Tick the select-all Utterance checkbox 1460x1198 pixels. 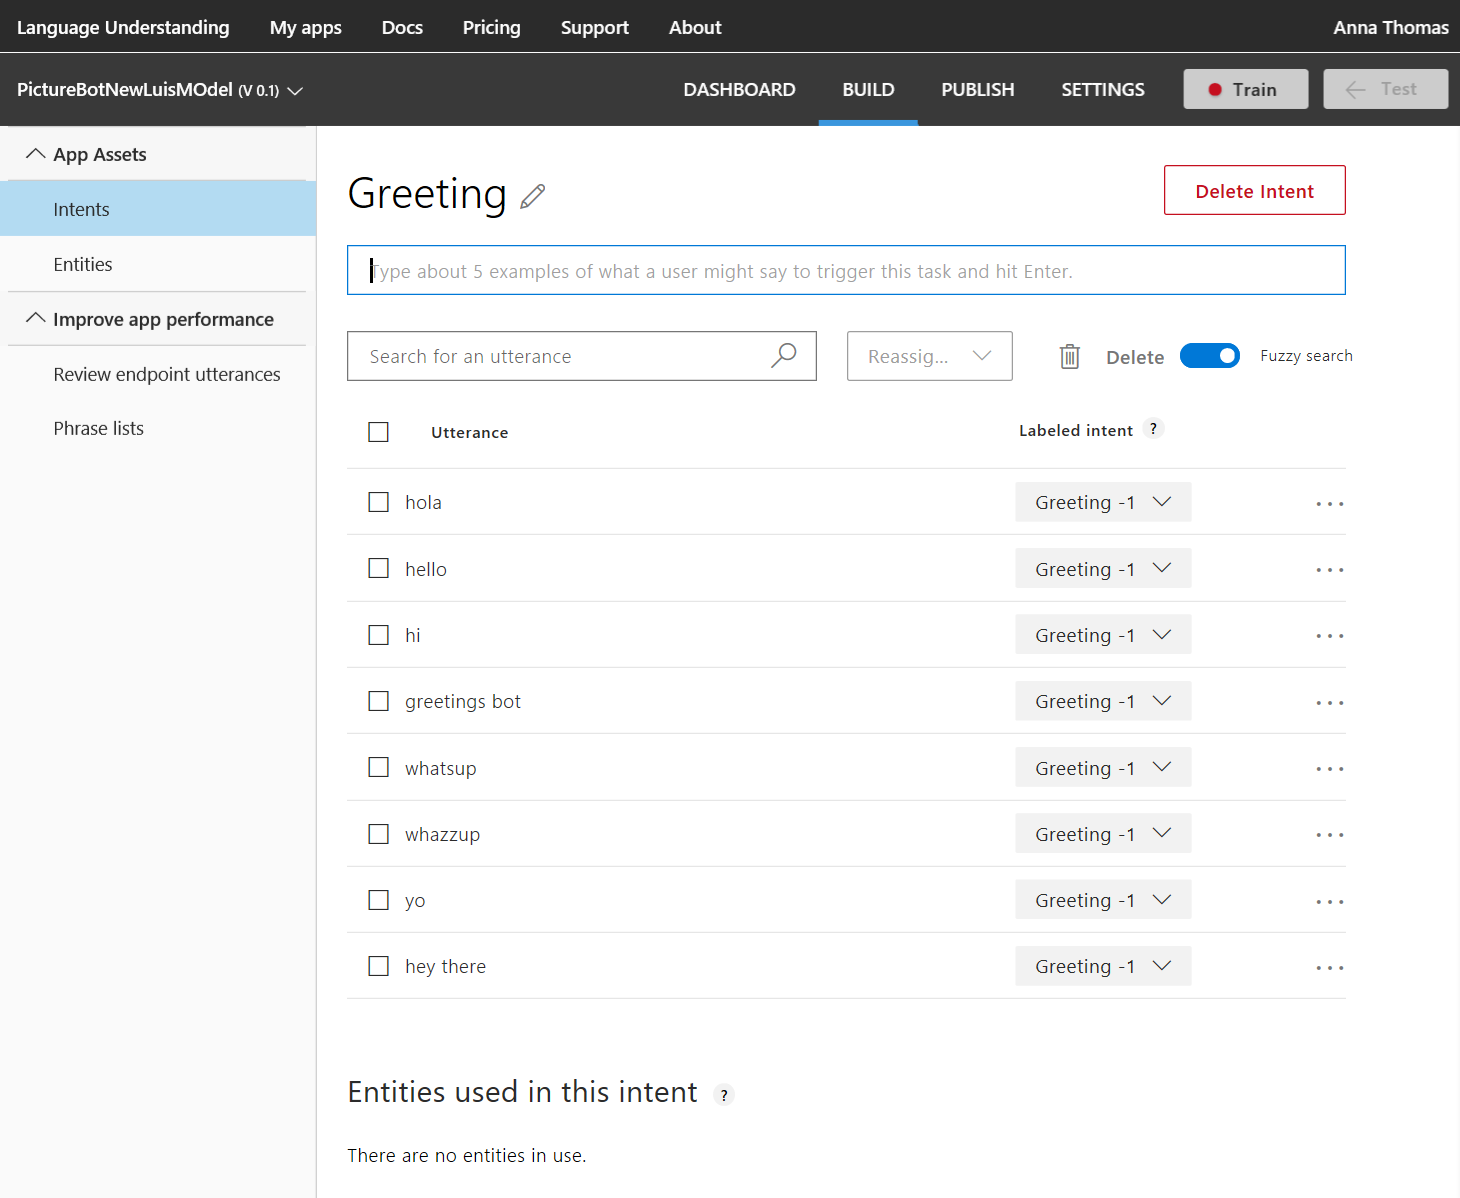click(378, 432)
